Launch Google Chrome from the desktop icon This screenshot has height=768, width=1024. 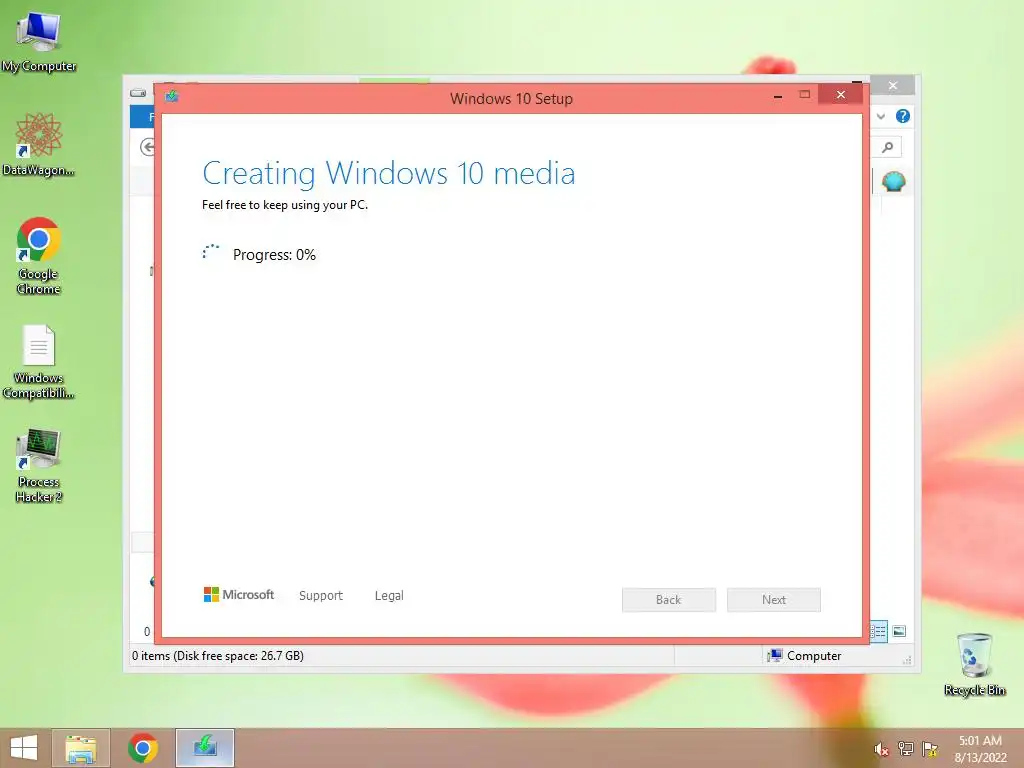pyautogui.click(x=39, y=256)
